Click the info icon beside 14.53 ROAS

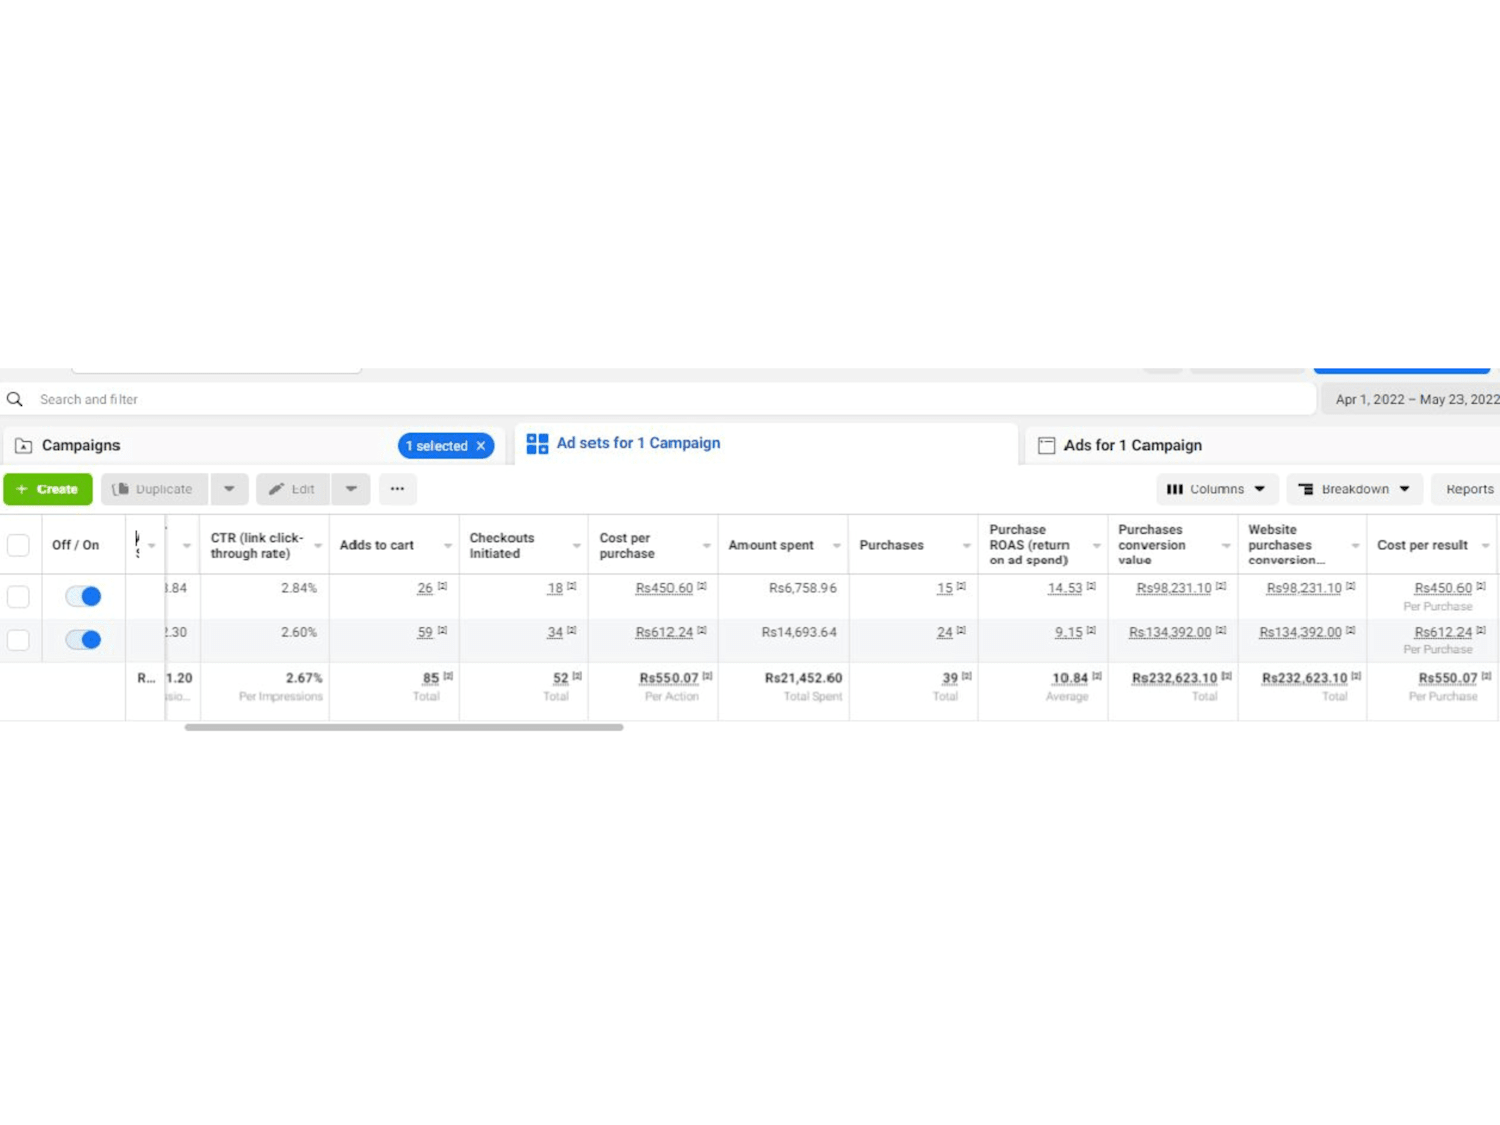click(x=1091, y=586)
